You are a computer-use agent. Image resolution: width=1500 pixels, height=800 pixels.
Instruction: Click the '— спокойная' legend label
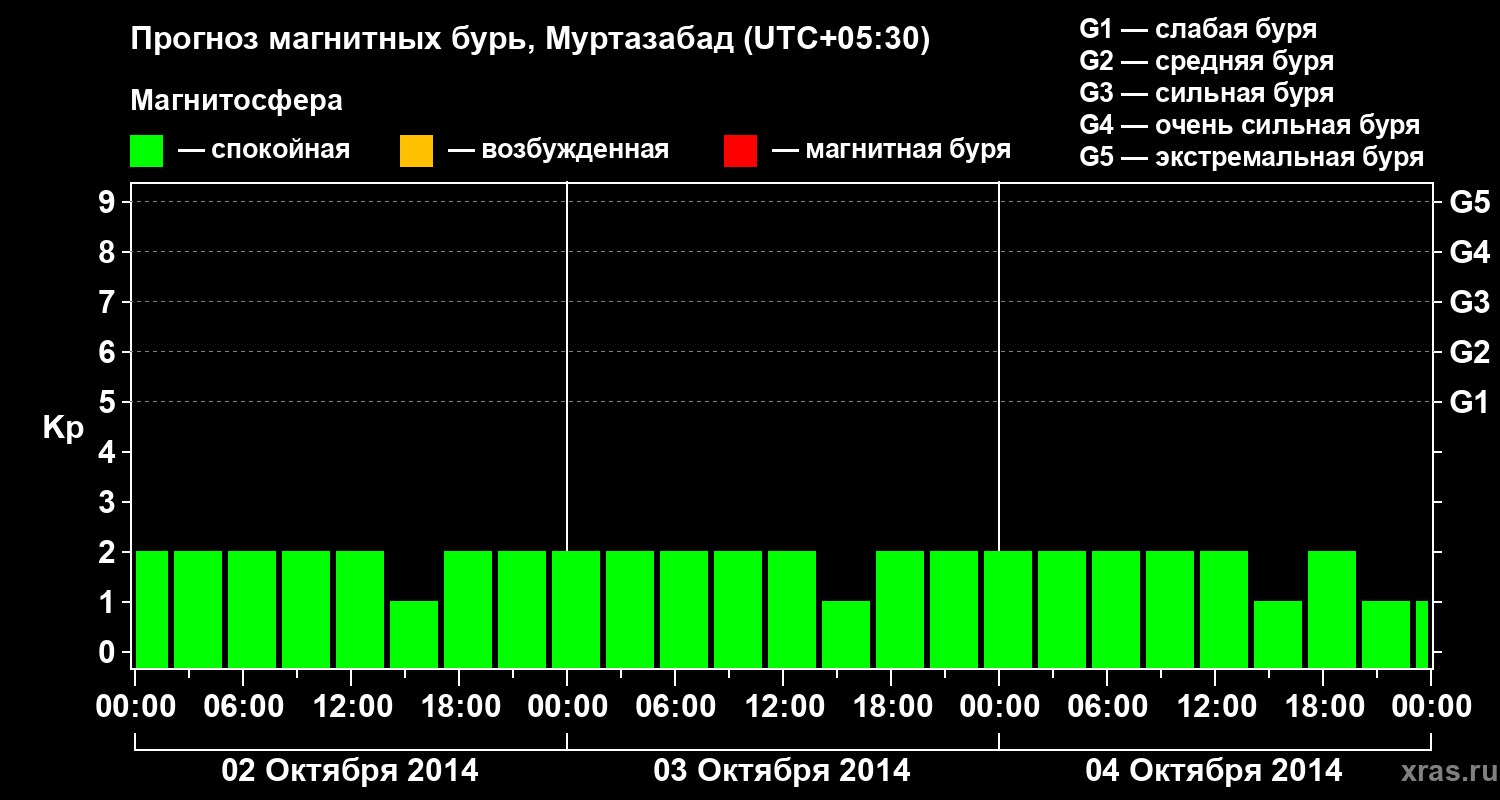pos(264,151)
